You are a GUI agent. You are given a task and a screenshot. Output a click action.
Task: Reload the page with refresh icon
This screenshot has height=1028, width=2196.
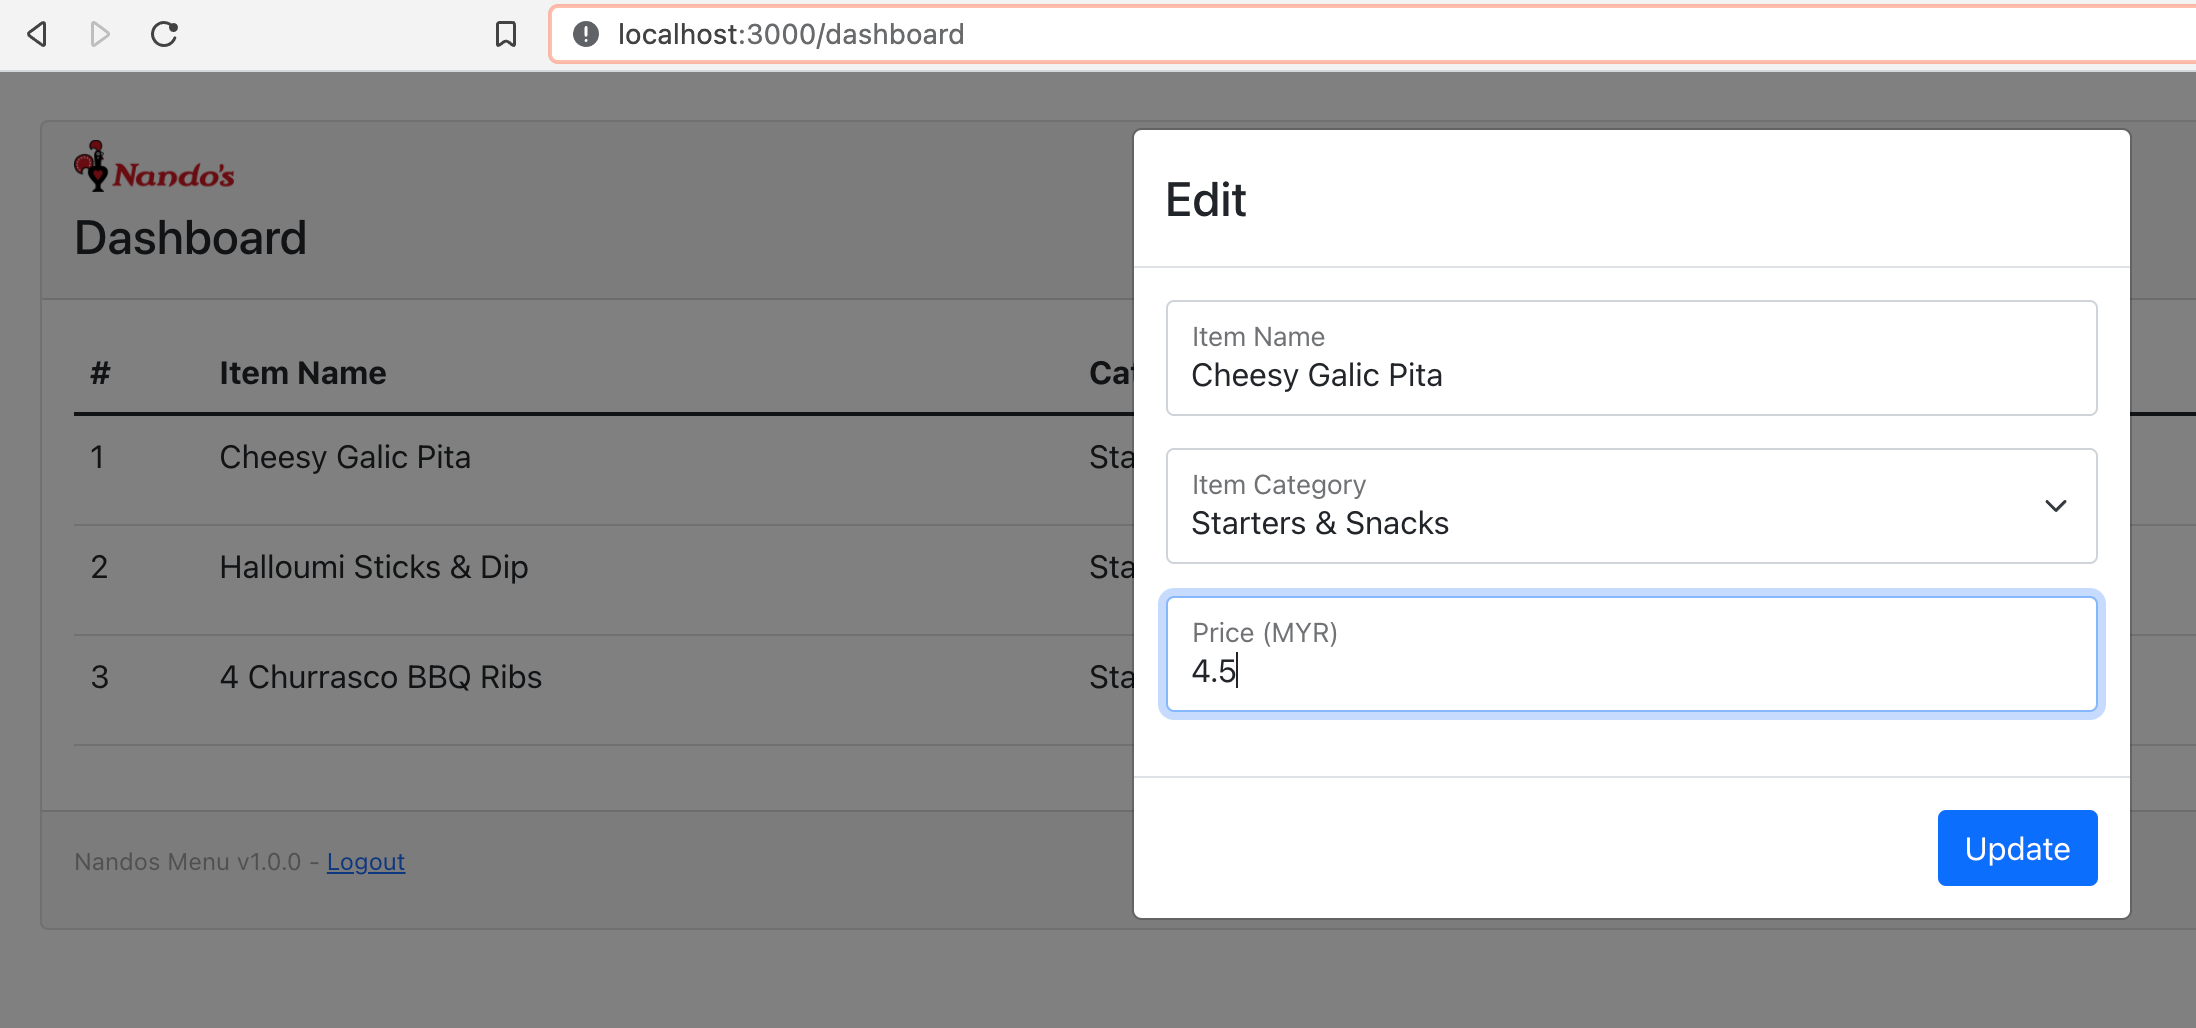(x=164, y=34)
